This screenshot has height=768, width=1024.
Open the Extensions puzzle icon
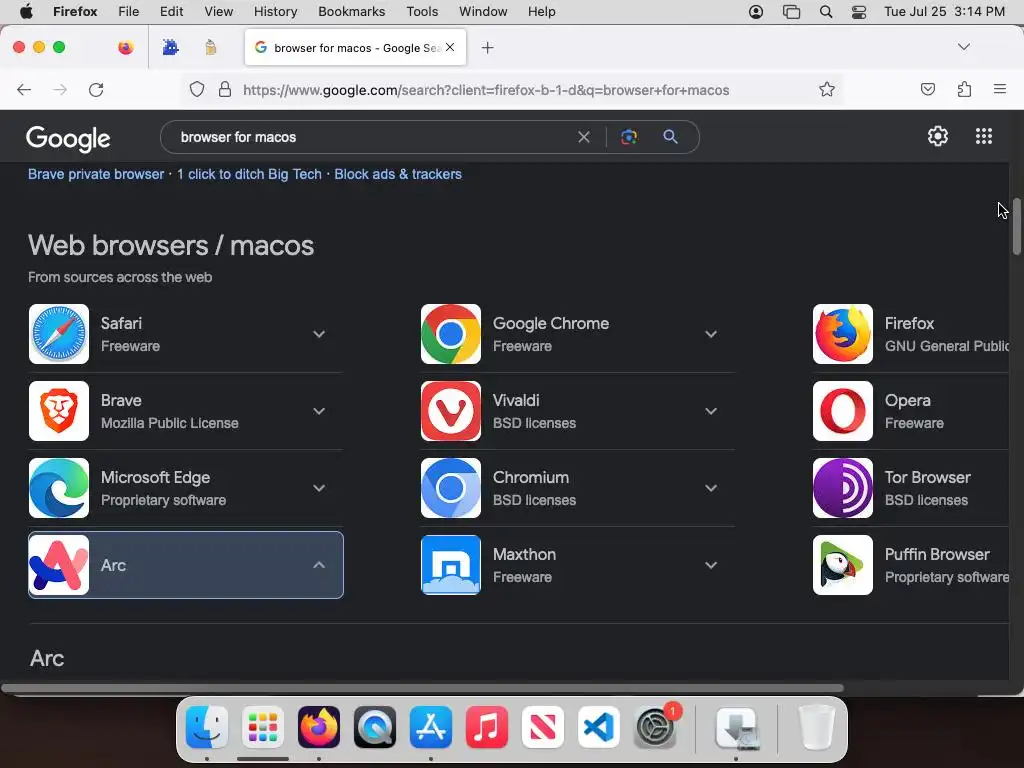click(x=964, y=89)
